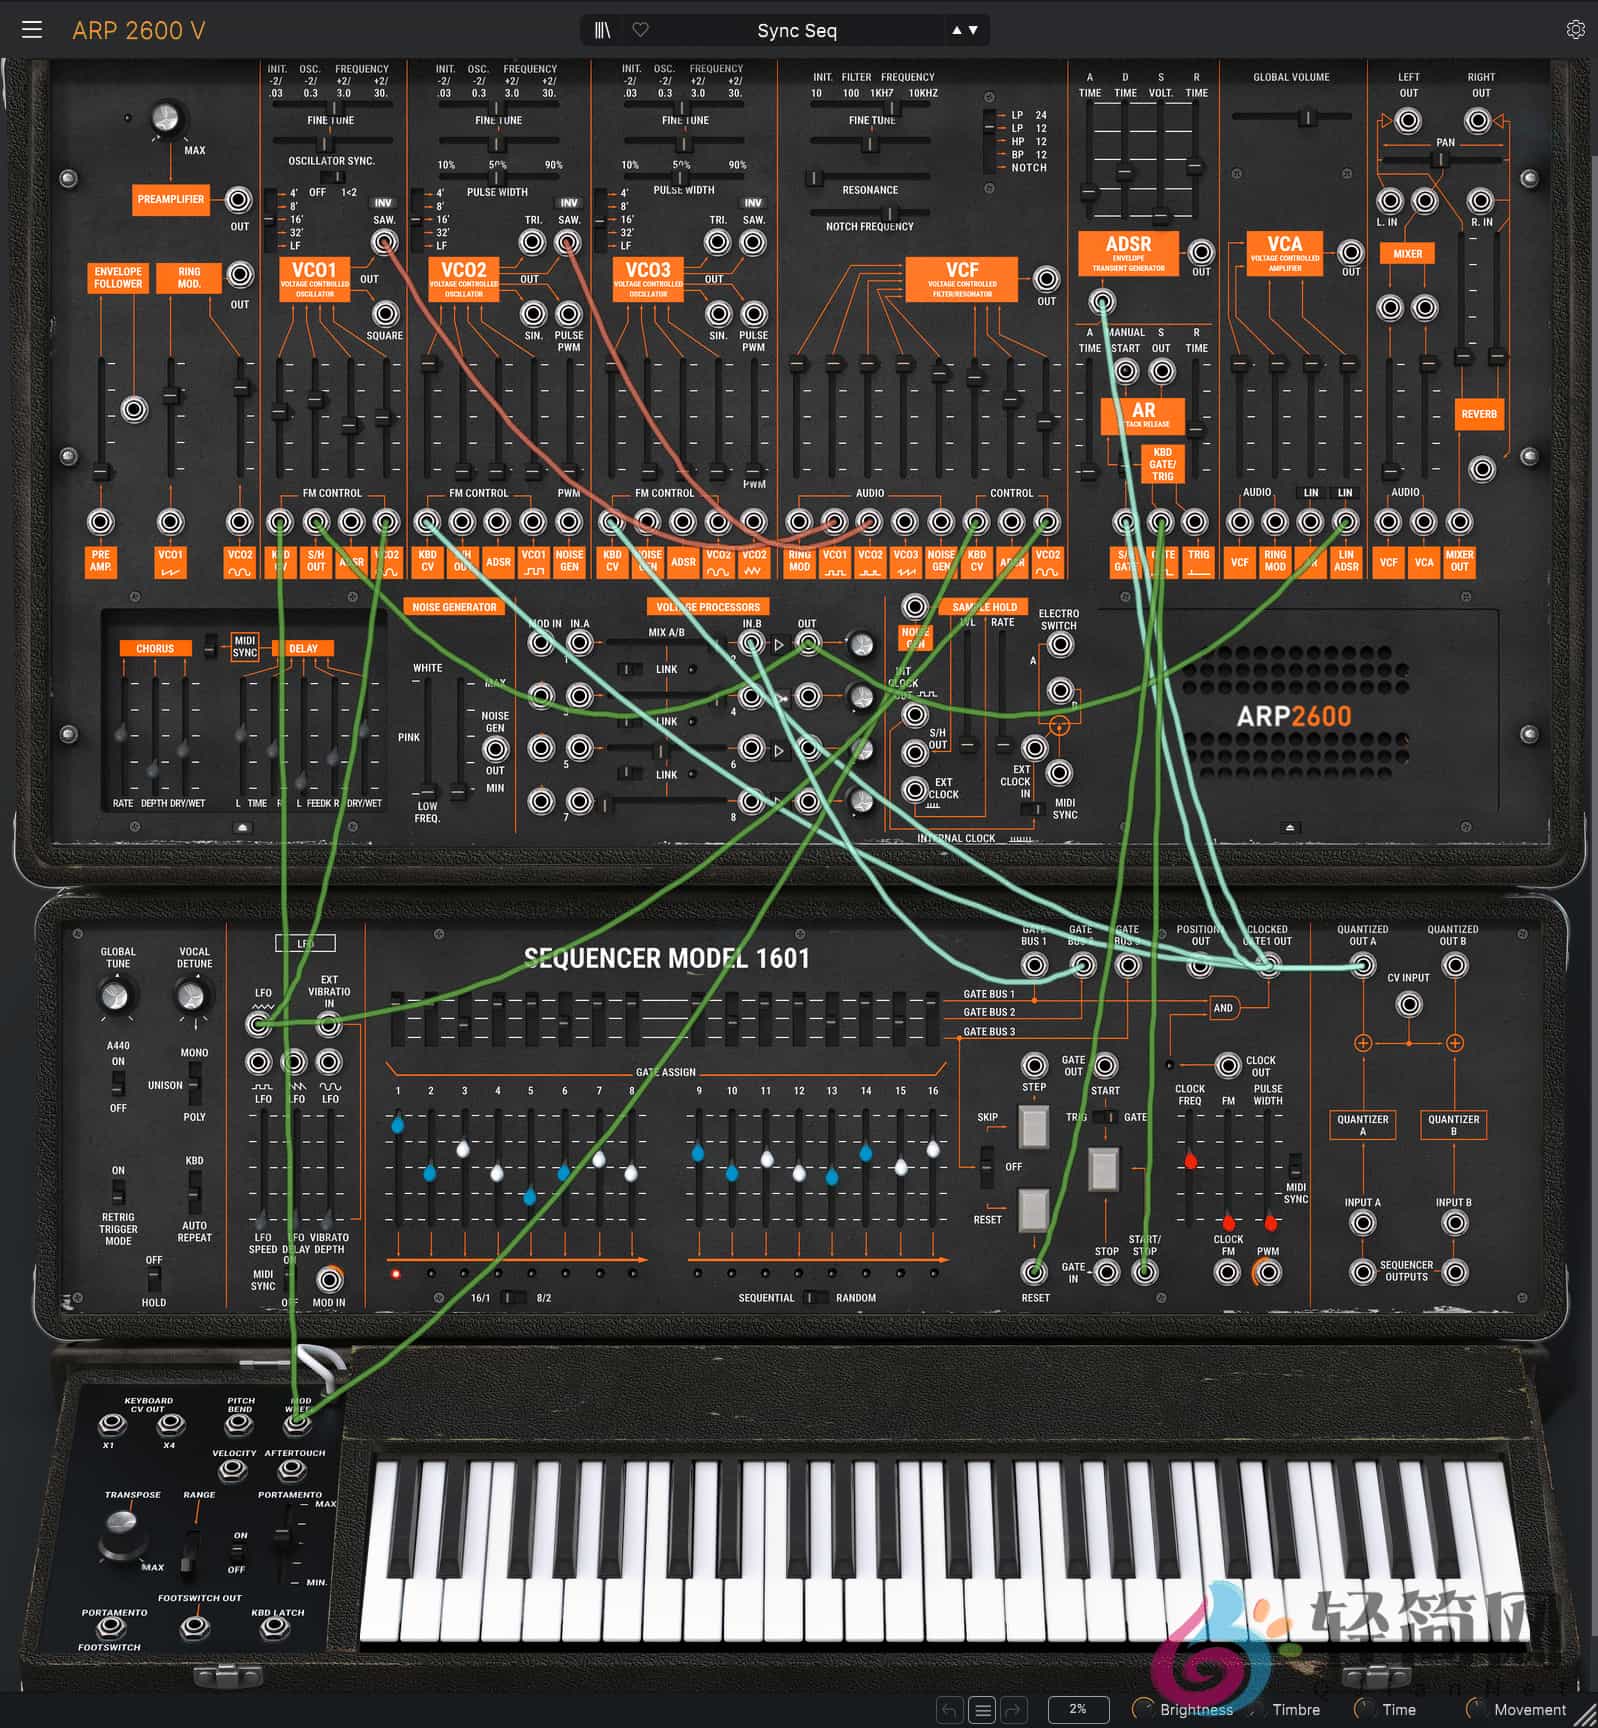This screenshot has height=1728, width=1598.
Task: Click the VCA OUT jack
Action: 1351,252
